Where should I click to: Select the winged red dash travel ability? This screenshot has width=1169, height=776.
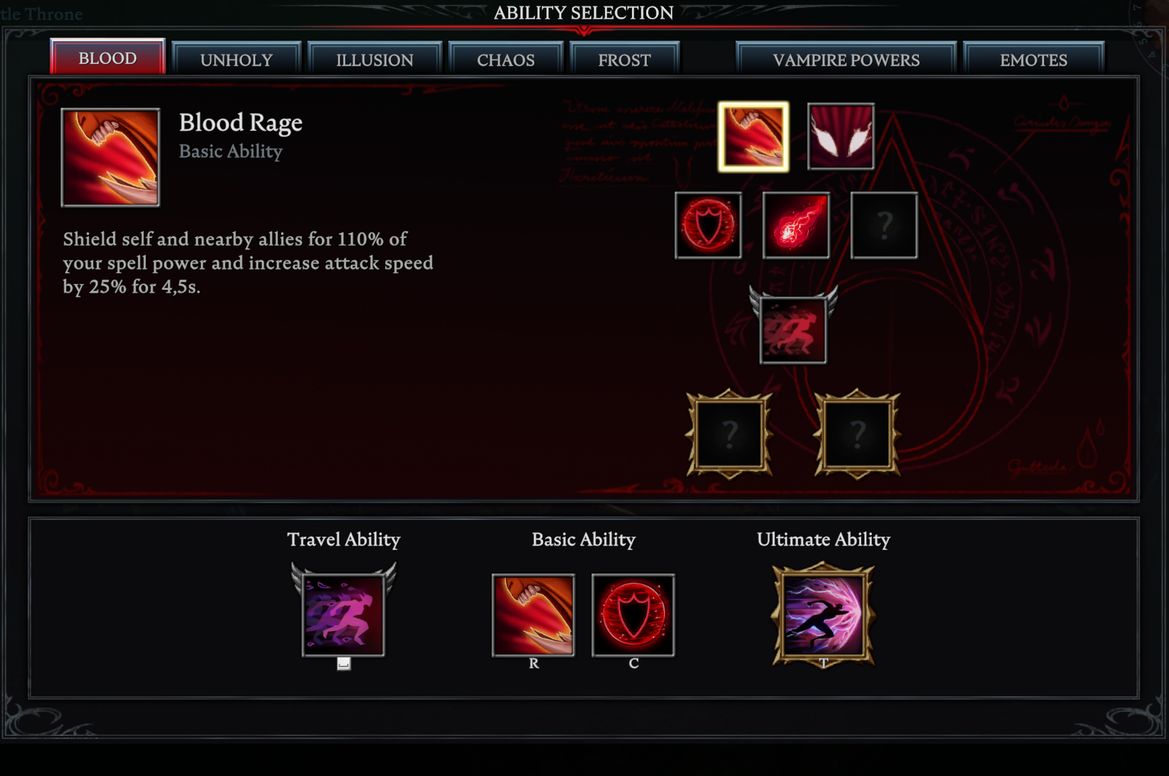[x=793, y=327]
